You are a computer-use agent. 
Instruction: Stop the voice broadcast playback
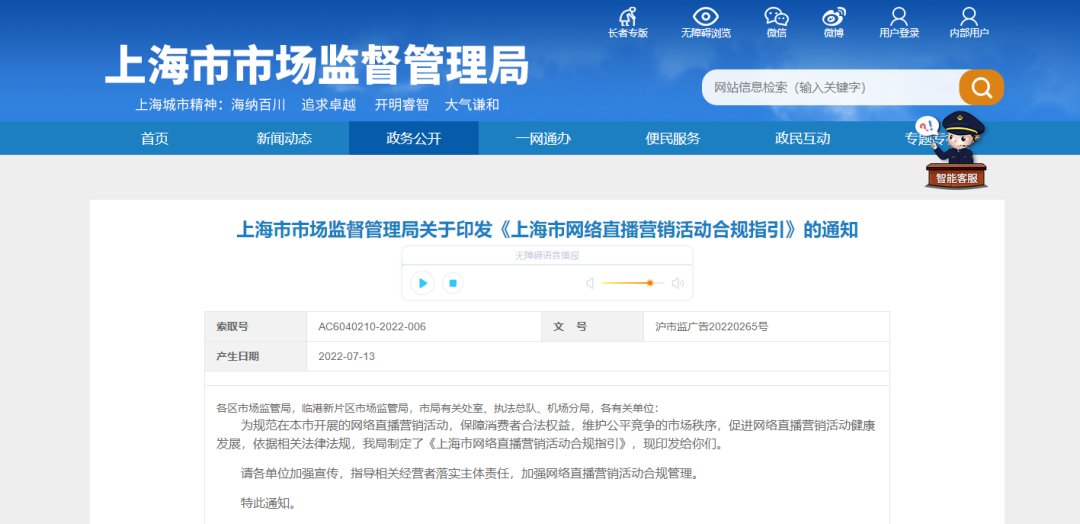[452, 283]
